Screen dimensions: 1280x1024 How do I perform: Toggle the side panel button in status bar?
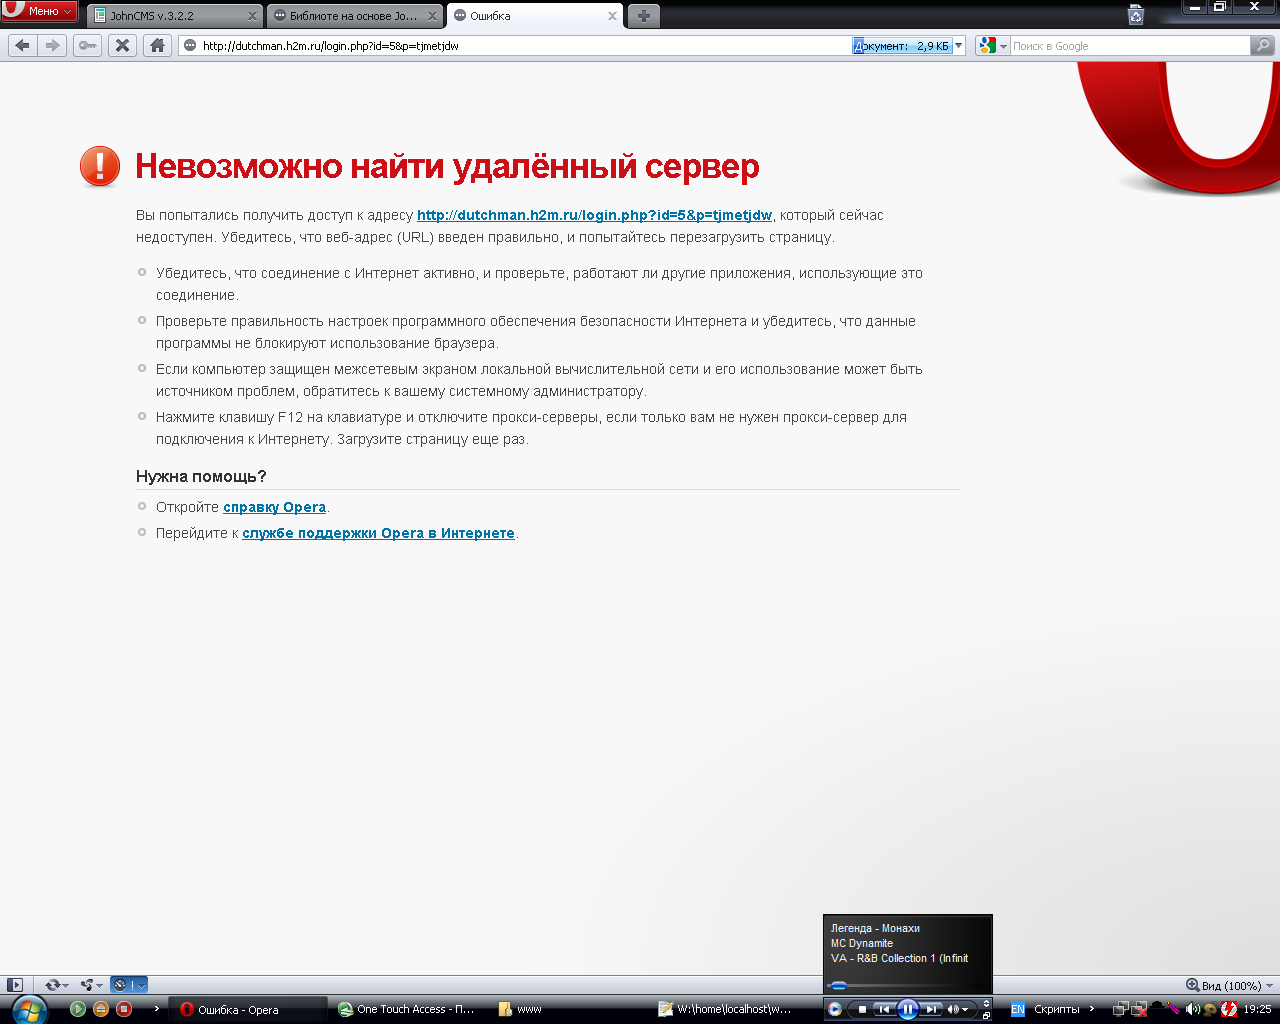point(15,985)
